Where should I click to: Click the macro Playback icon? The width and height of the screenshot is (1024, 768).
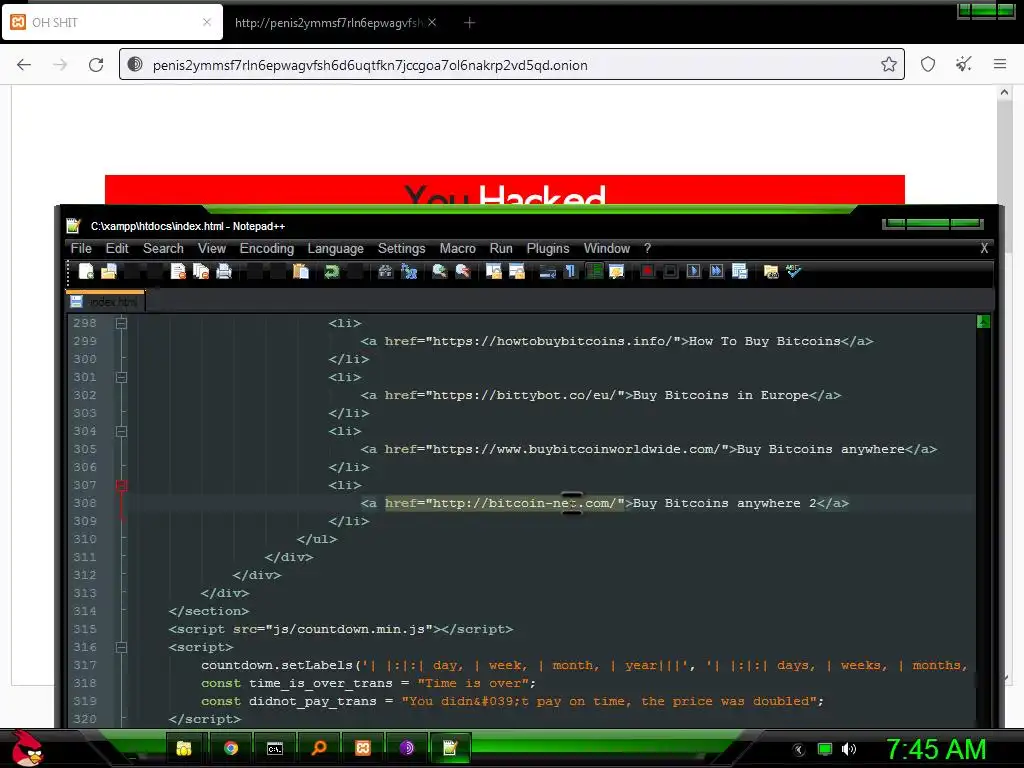[694, 271]
